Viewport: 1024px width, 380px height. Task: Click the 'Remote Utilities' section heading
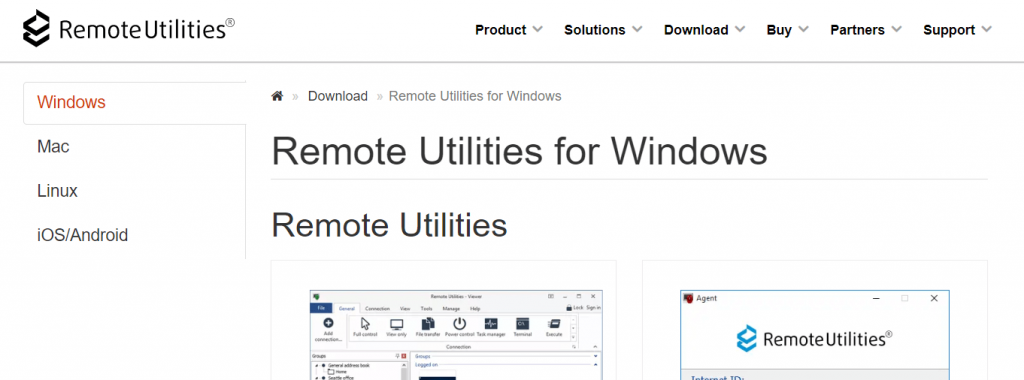coord(389,225)
